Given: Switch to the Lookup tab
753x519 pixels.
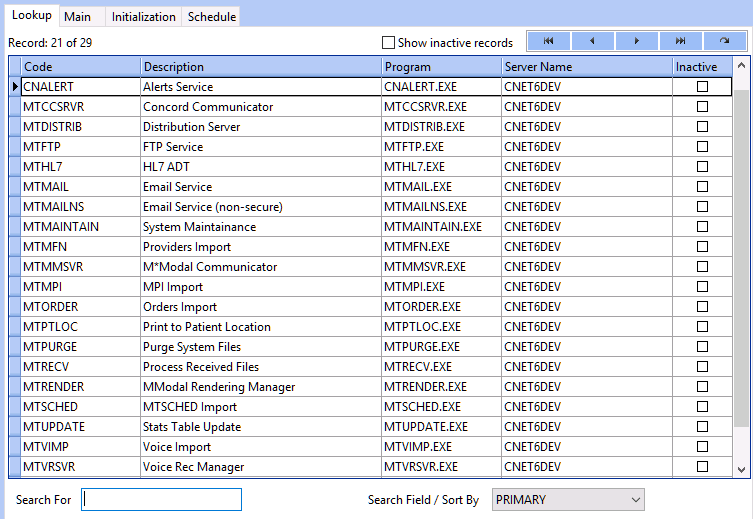Looking at the screenshot, I should 32,15.
